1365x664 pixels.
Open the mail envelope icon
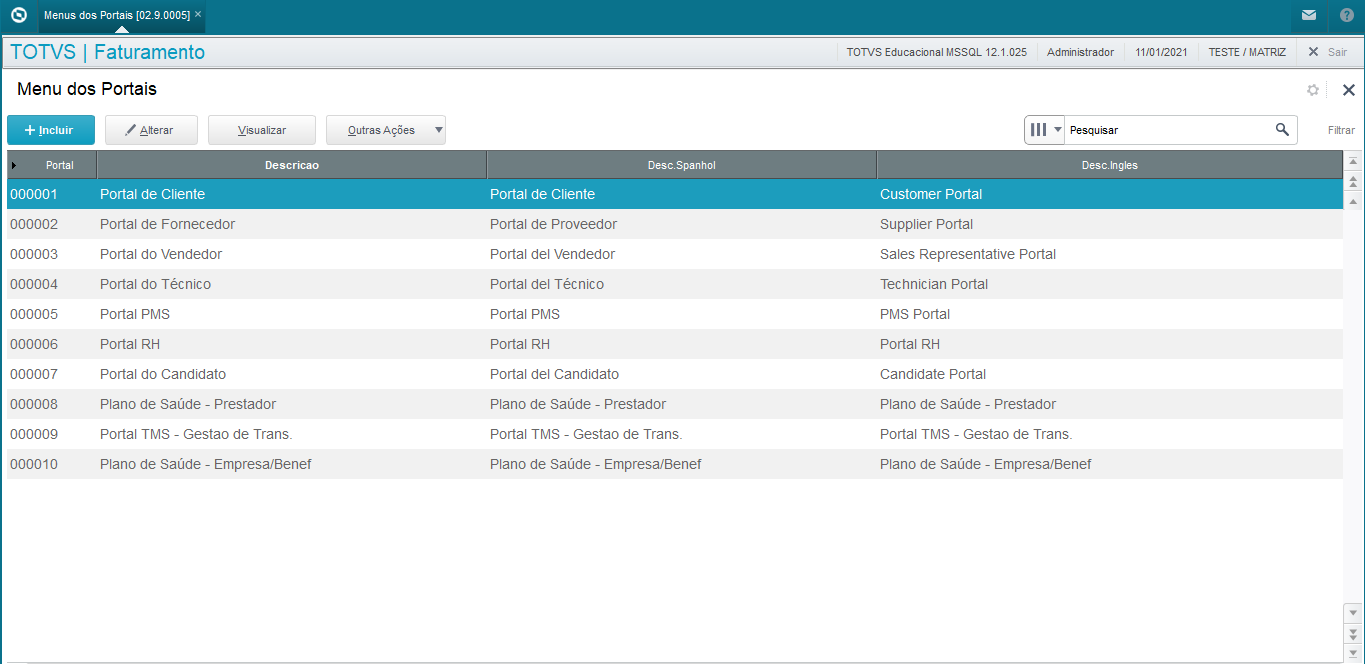1309,15
